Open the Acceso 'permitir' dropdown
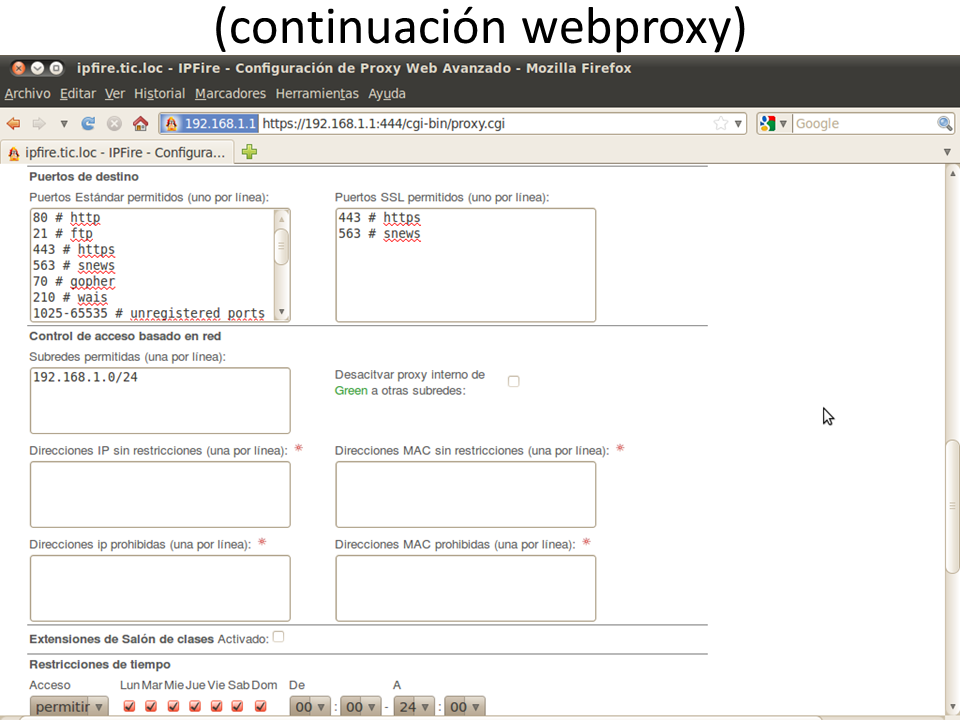 pyautogui.click(x=69, y=707)
